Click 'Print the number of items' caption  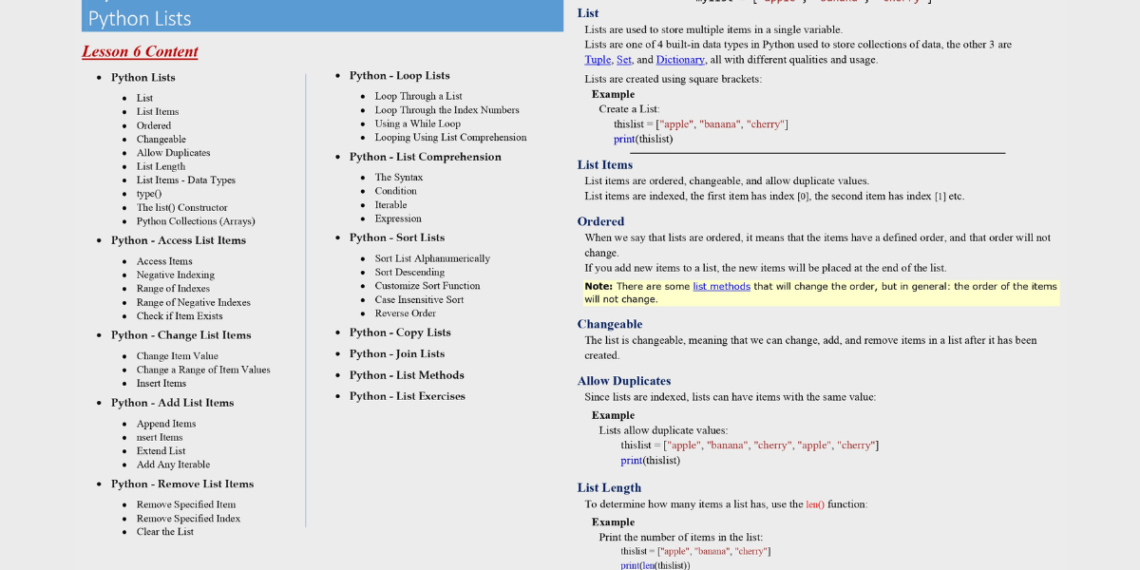[x=681, y=537]
